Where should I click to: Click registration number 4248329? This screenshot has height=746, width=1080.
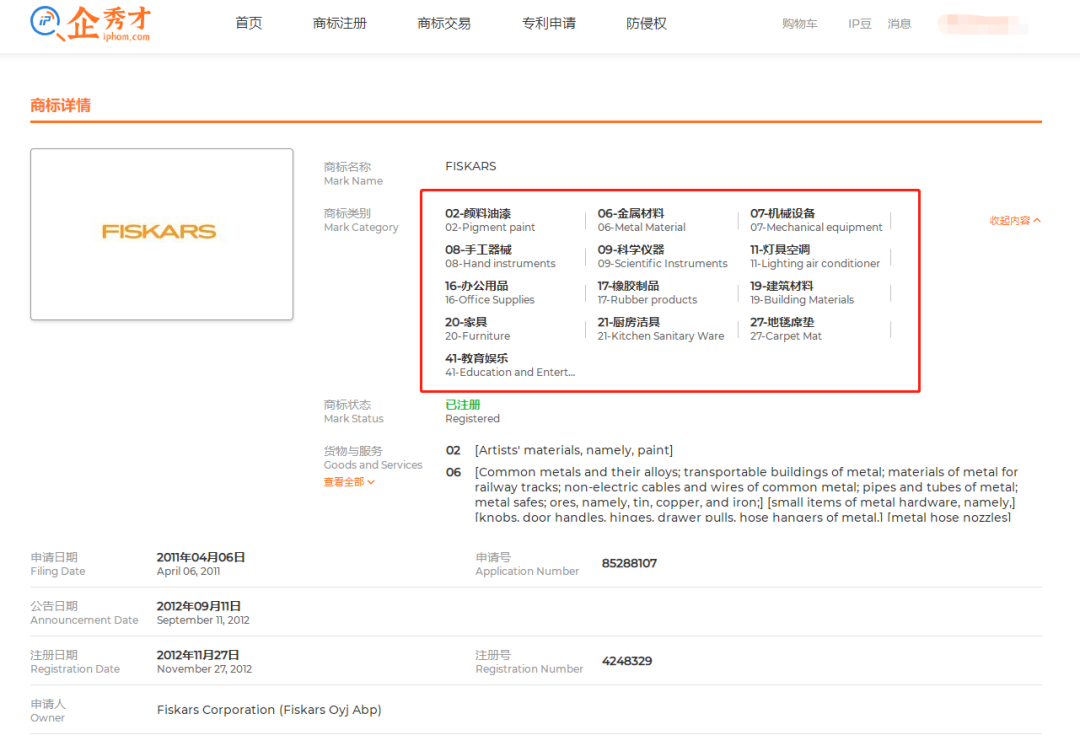point(627,661)
